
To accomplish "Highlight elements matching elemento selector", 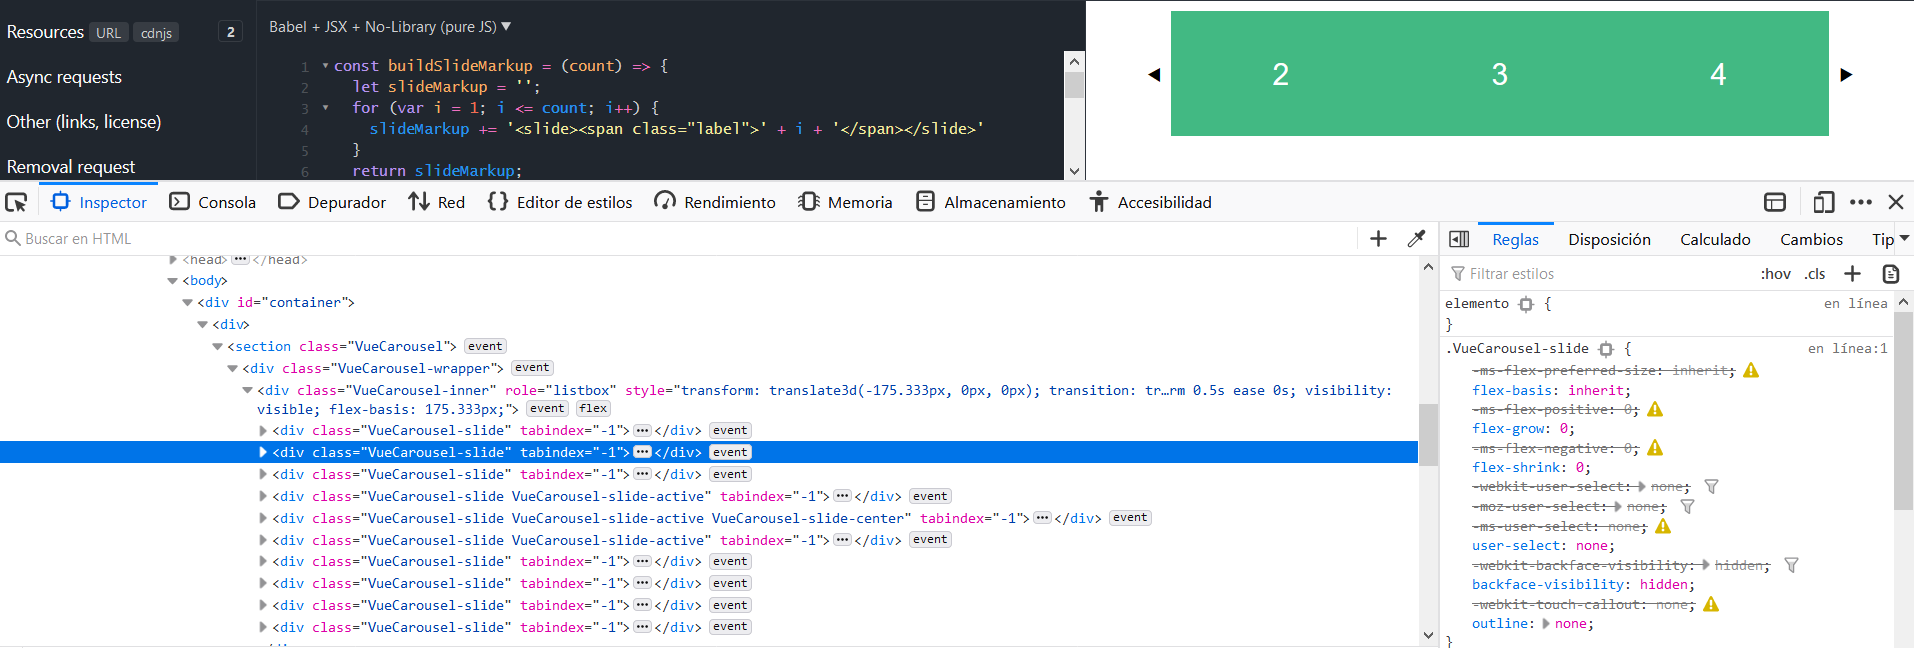I will point(1526,304).
